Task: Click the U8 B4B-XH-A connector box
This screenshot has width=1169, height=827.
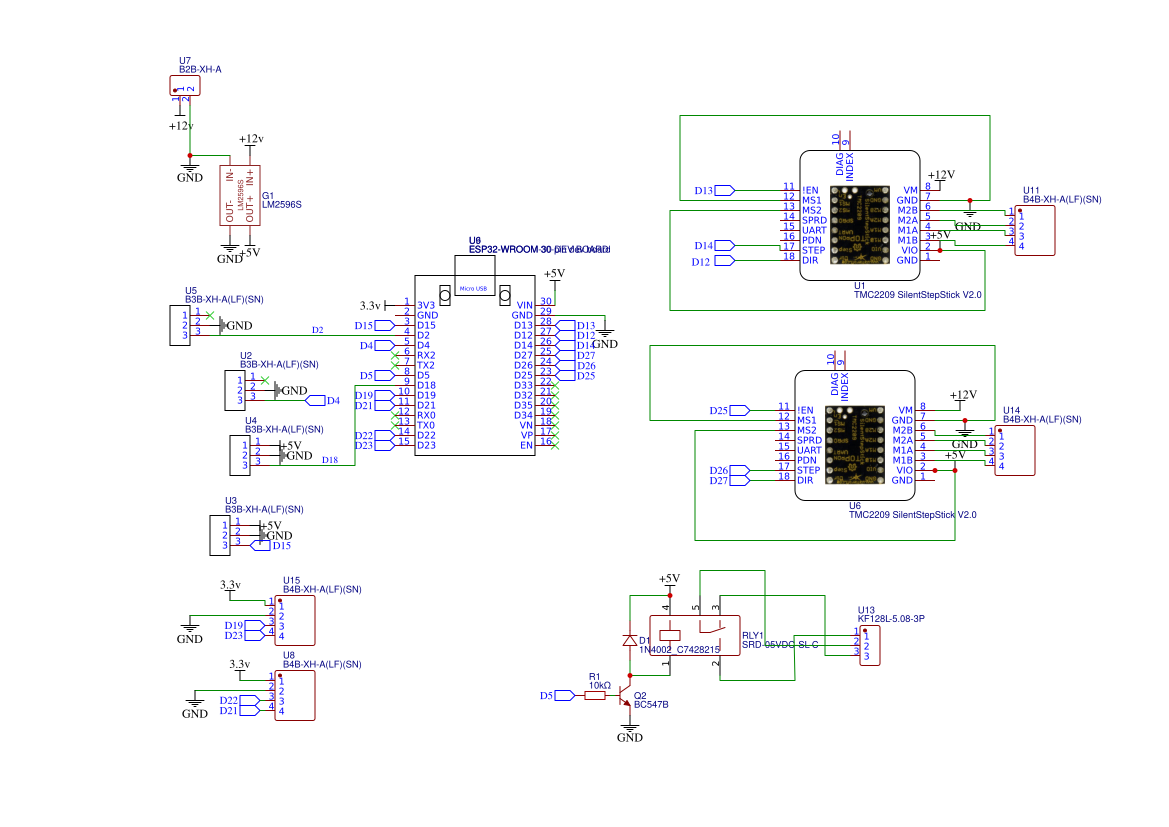Action: 295,696
